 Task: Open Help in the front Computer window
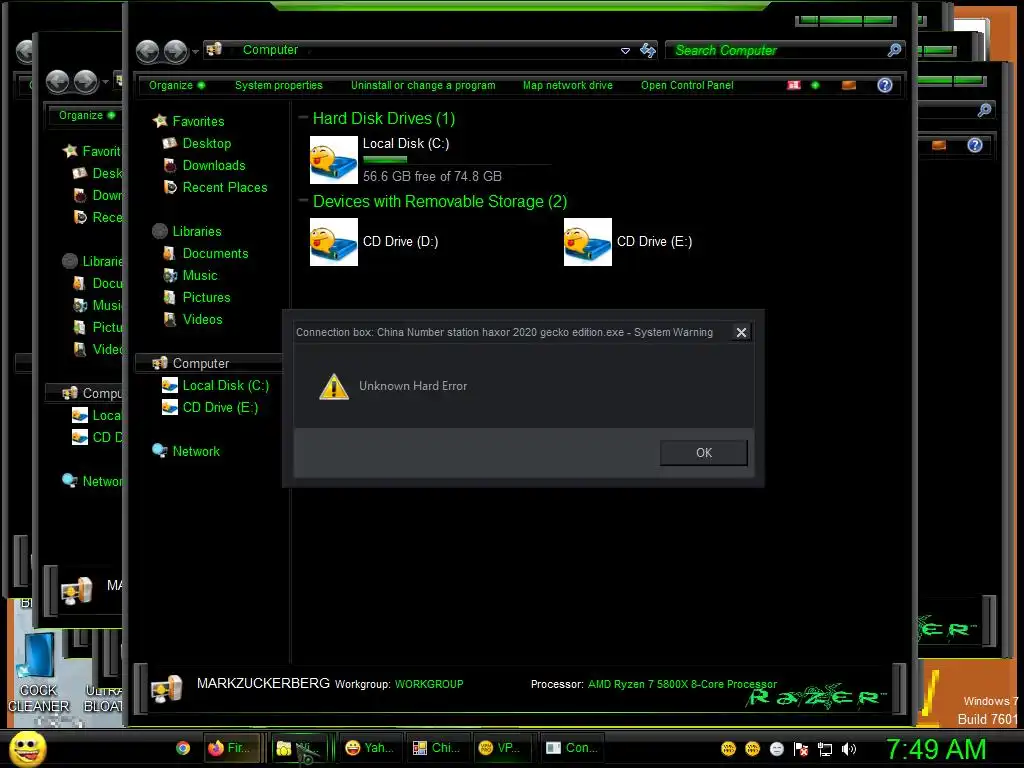pos(885,86)
